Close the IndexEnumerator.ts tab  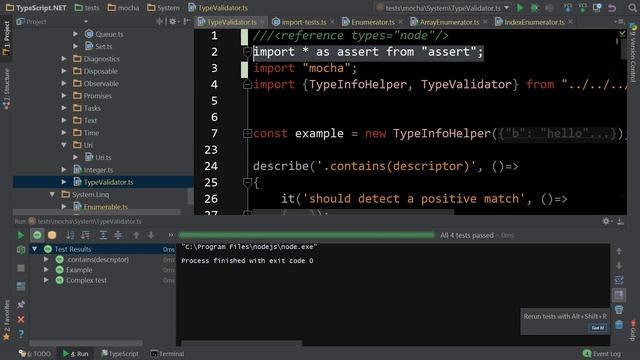click(571, 22)
